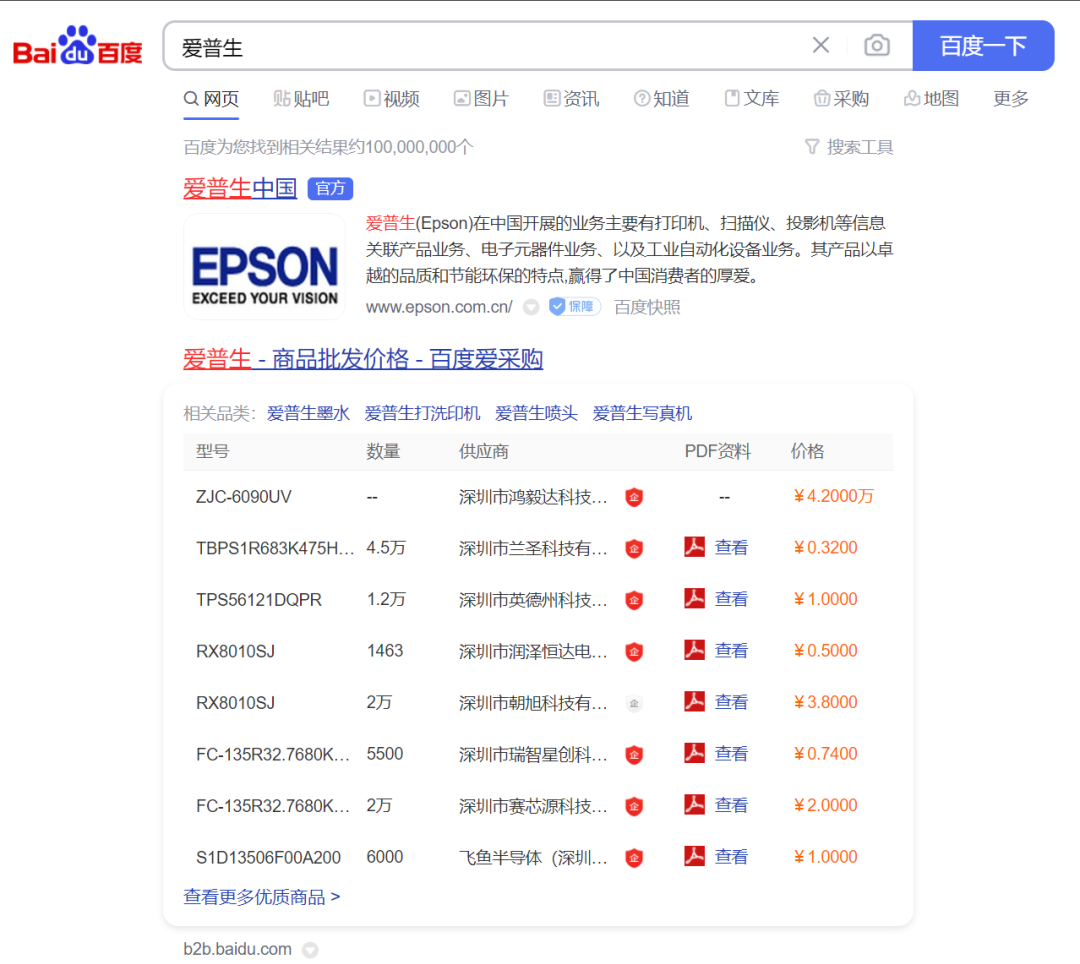
Task: Click the PDF icon in the TPS56121DQPR row
Action: click(694, 598)
